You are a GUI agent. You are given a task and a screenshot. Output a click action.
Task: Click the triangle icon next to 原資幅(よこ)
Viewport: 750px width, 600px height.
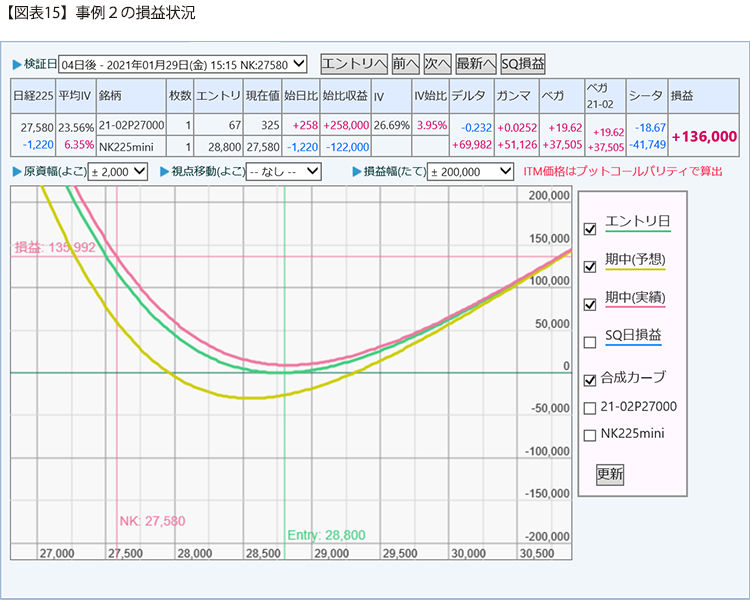[16, 172]
